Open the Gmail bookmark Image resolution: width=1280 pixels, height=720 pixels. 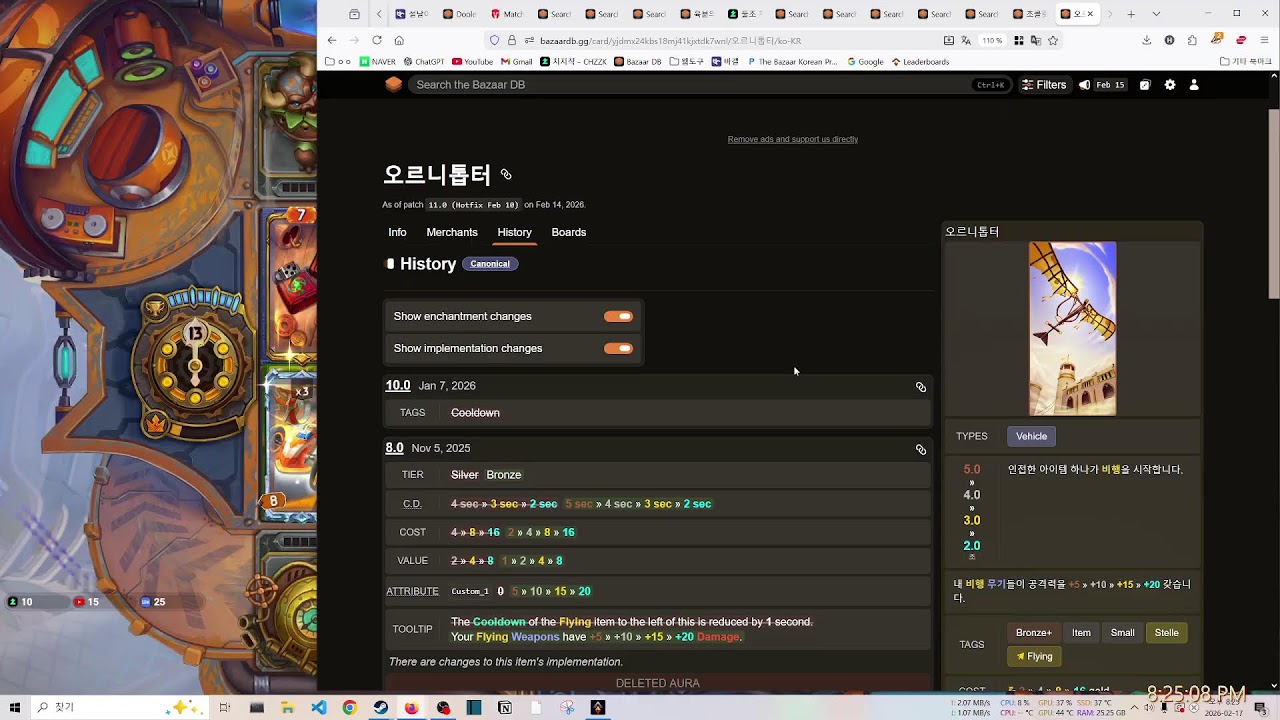pos(517,62)
